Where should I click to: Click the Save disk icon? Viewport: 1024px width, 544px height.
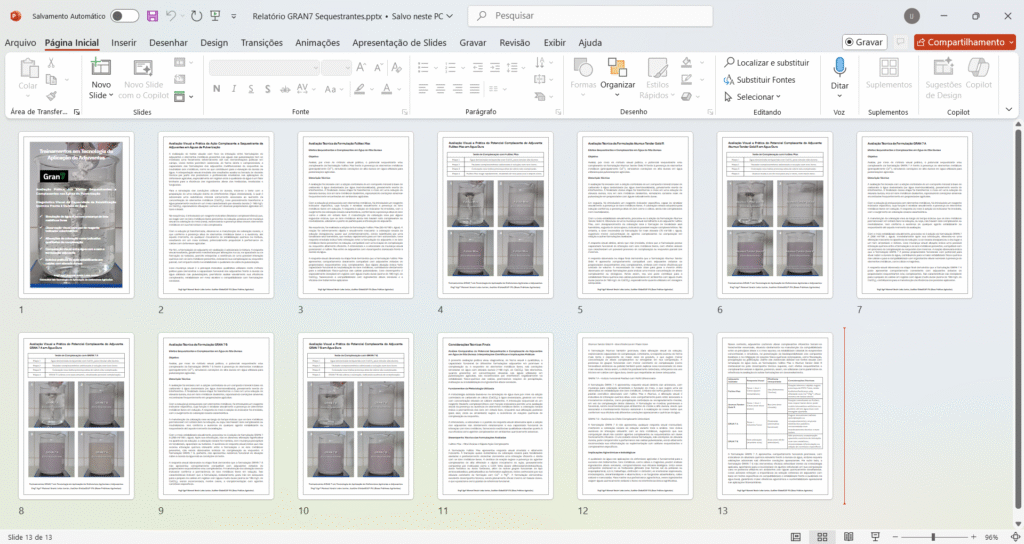pyautogui.click(x=152, y=16)
